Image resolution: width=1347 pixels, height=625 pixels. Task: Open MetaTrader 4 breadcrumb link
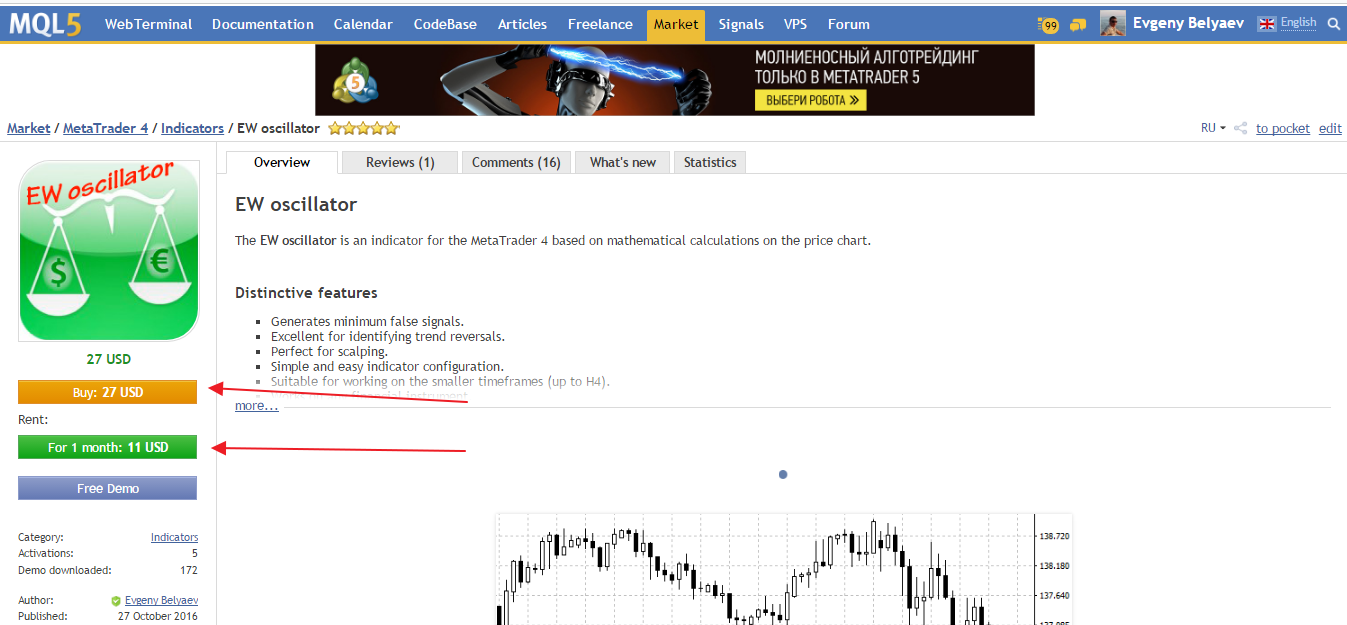(106, 128)
